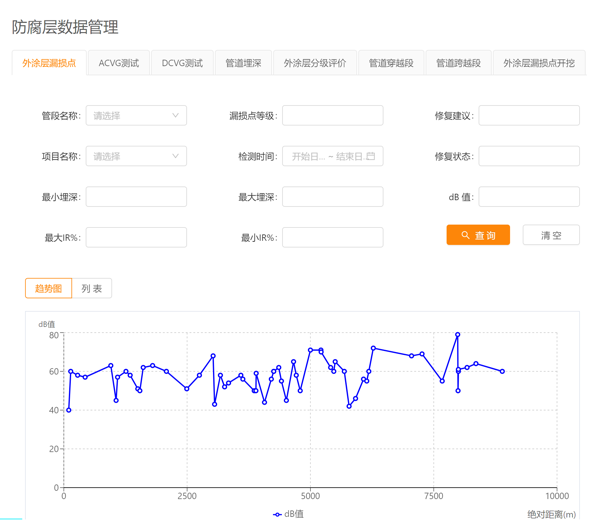Viewport: 597px width, 520px height.
Task: Select the 外涂层分级评价 tab
Action: [x=315, y=63]
